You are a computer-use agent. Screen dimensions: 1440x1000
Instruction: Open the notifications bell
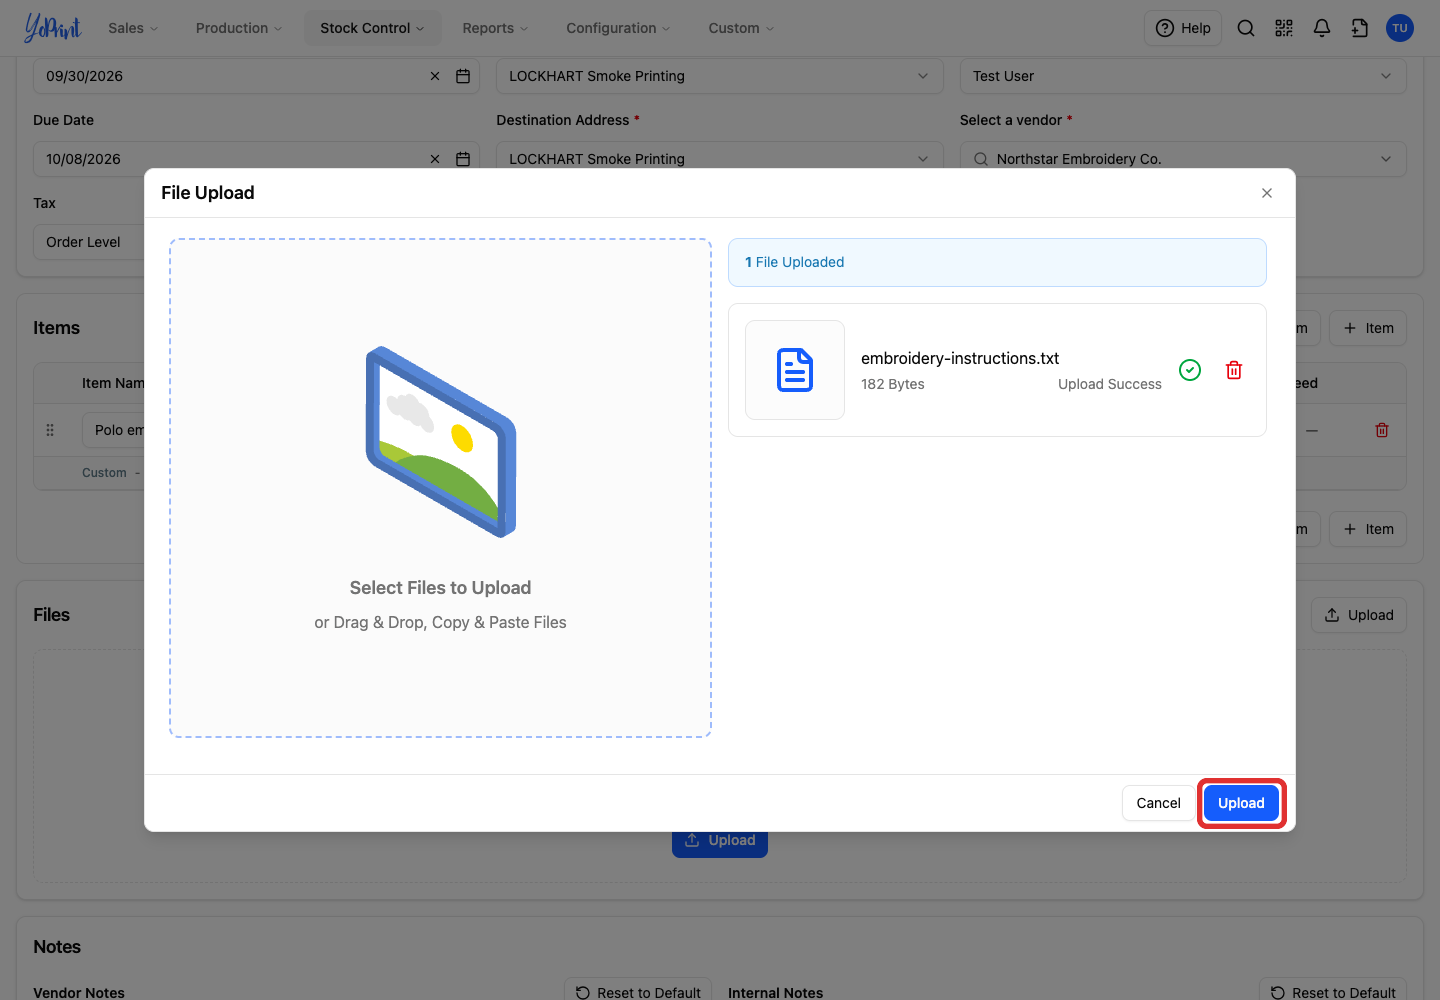pos(1322,28)
